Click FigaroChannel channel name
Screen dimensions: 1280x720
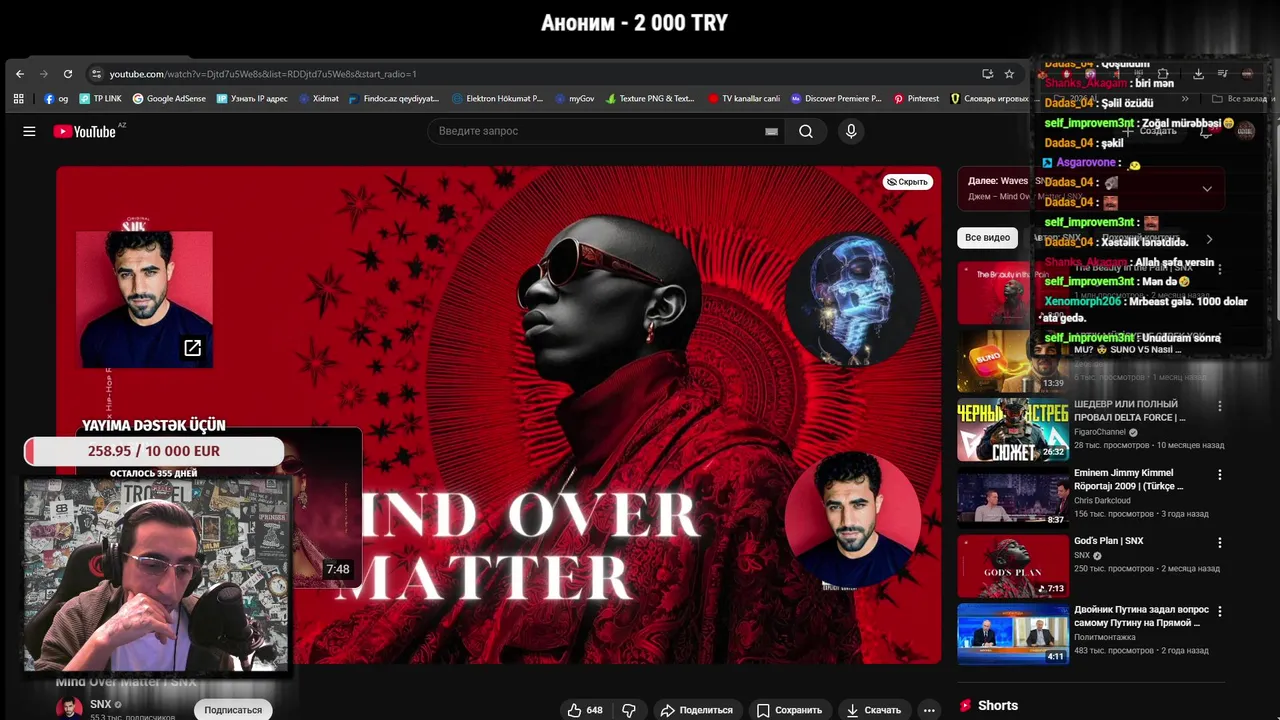(x=1100, y=432)
